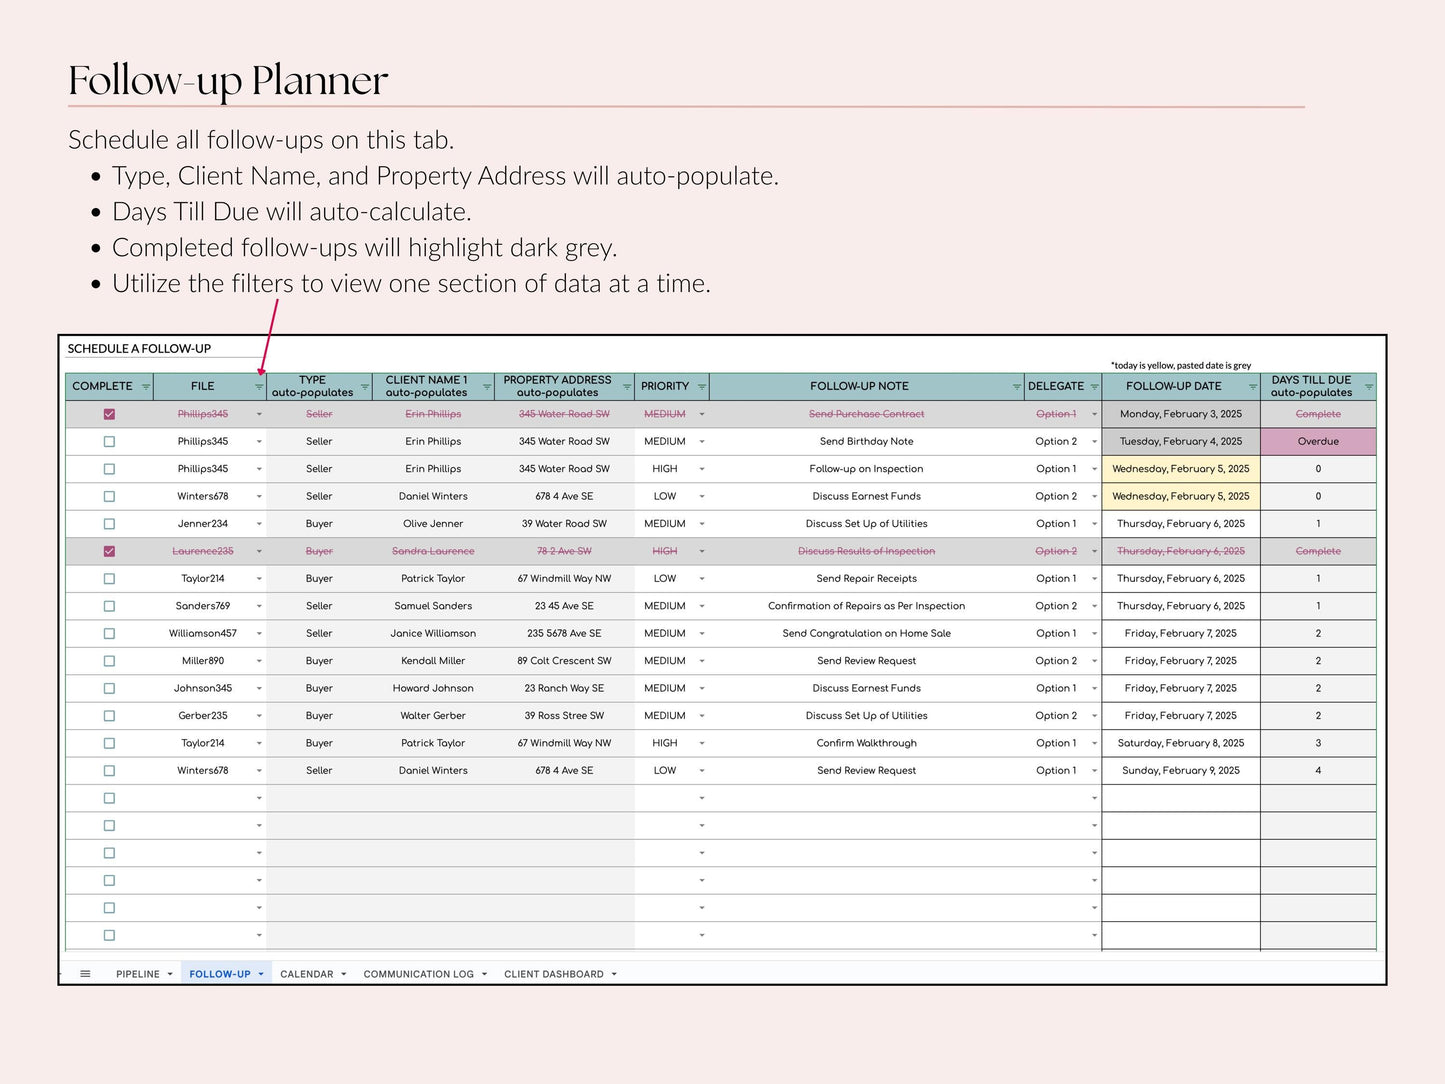Switch to the PIPELINE sheet tab
Image resolution: width=1445 pixels, height=1084 pixels.
click(x=138, y=974)
